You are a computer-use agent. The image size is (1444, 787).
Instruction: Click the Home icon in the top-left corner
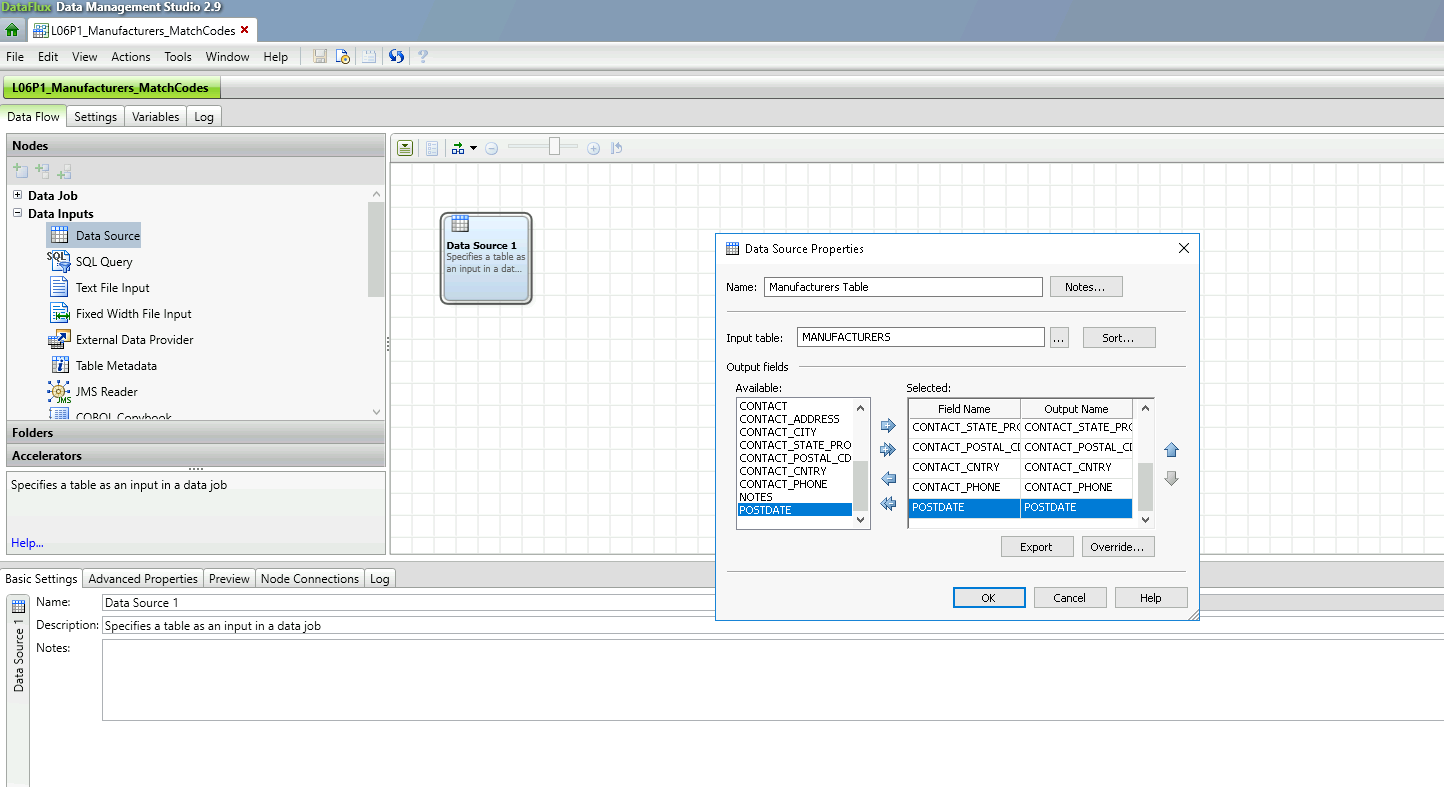[13, 29]
